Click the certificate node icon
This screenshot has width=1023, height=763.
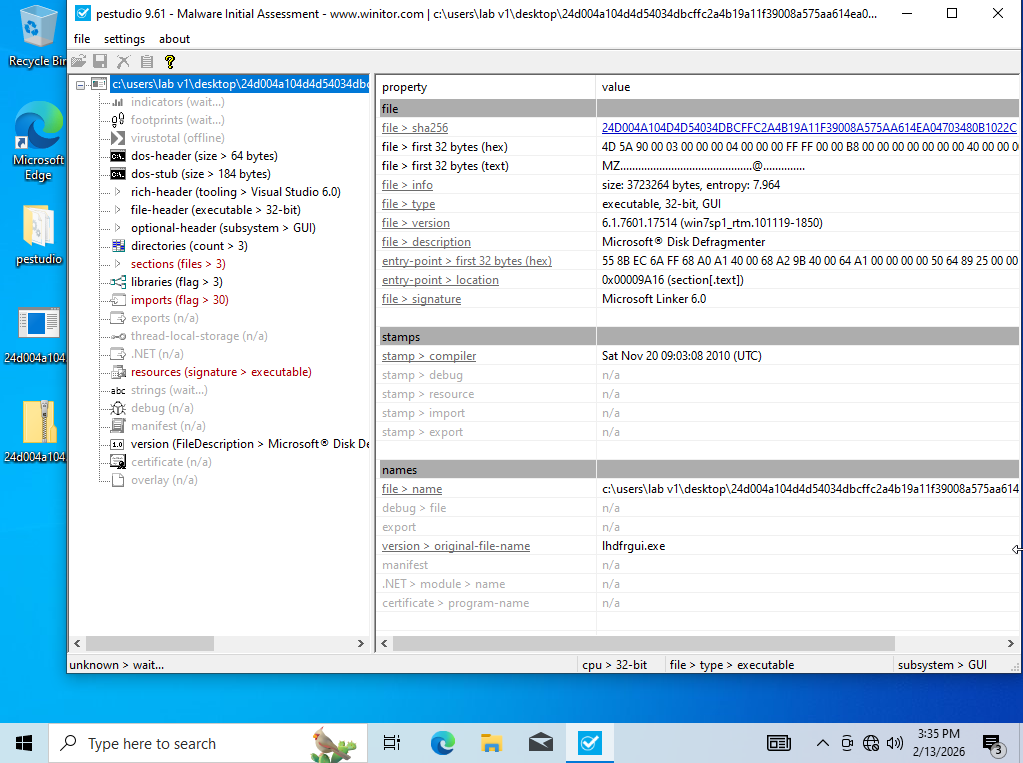(118, 462)
